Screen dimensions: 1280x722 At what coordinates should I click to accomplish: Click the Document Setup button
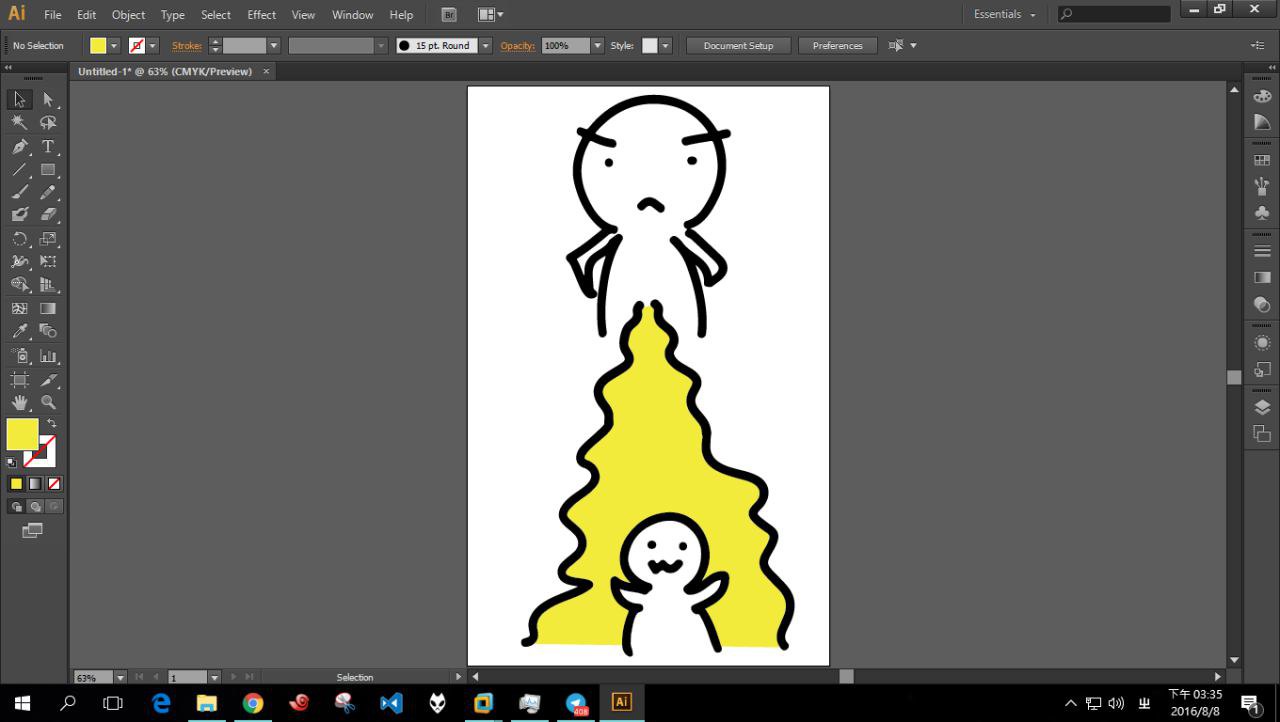click(738, 46)
